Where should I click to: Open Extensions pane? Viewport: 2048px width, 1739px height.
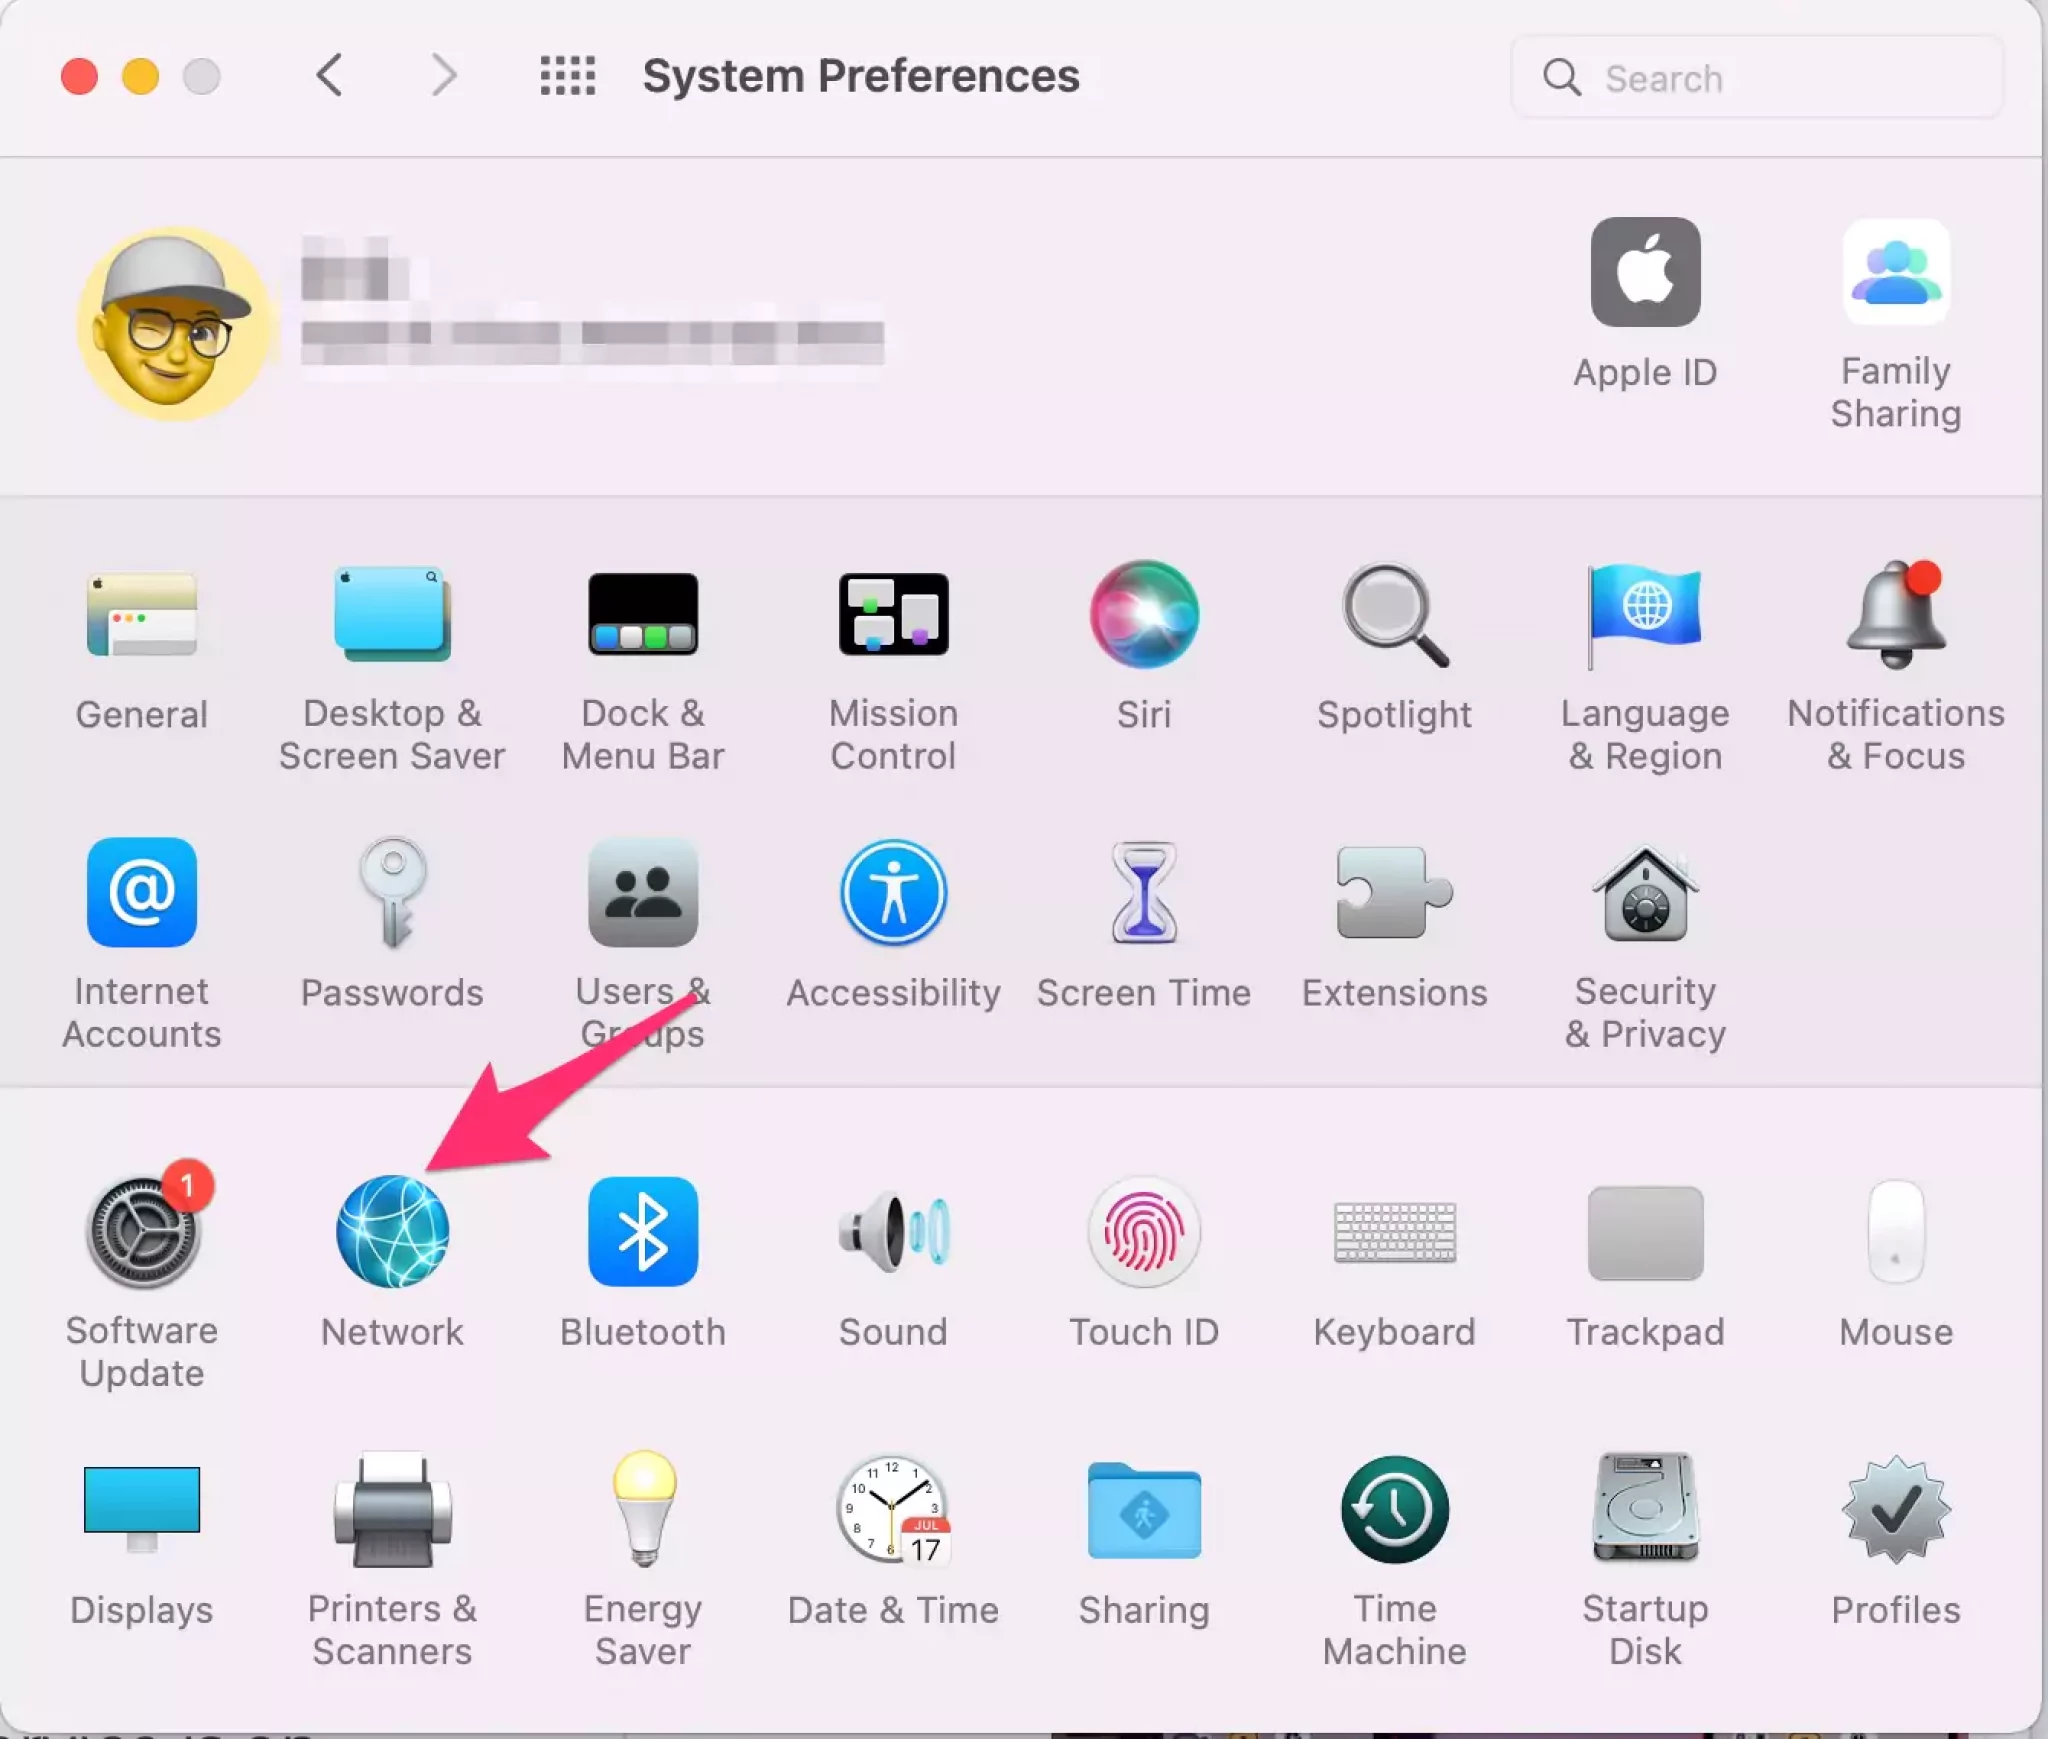pyautogui.click(x=1395, y=892)
